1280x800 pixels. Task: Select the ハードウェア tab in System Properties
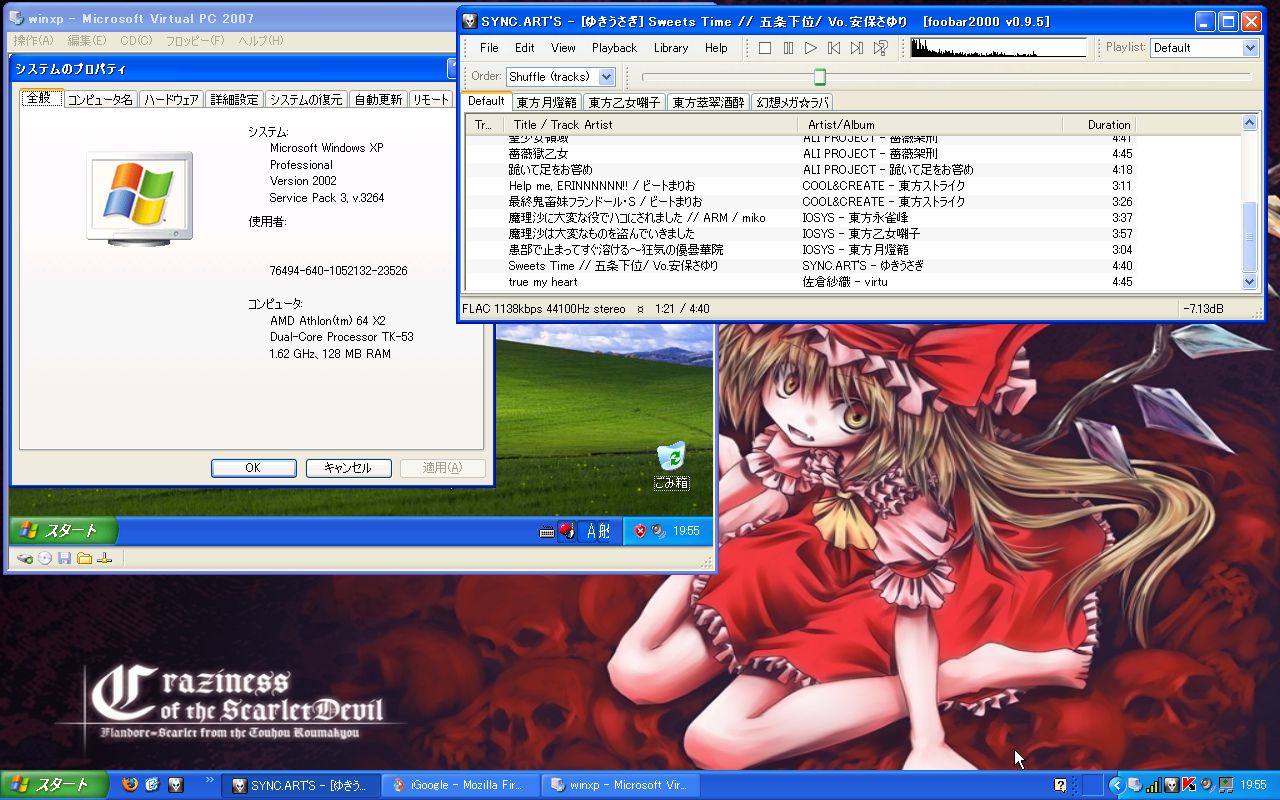pos(171,100)
